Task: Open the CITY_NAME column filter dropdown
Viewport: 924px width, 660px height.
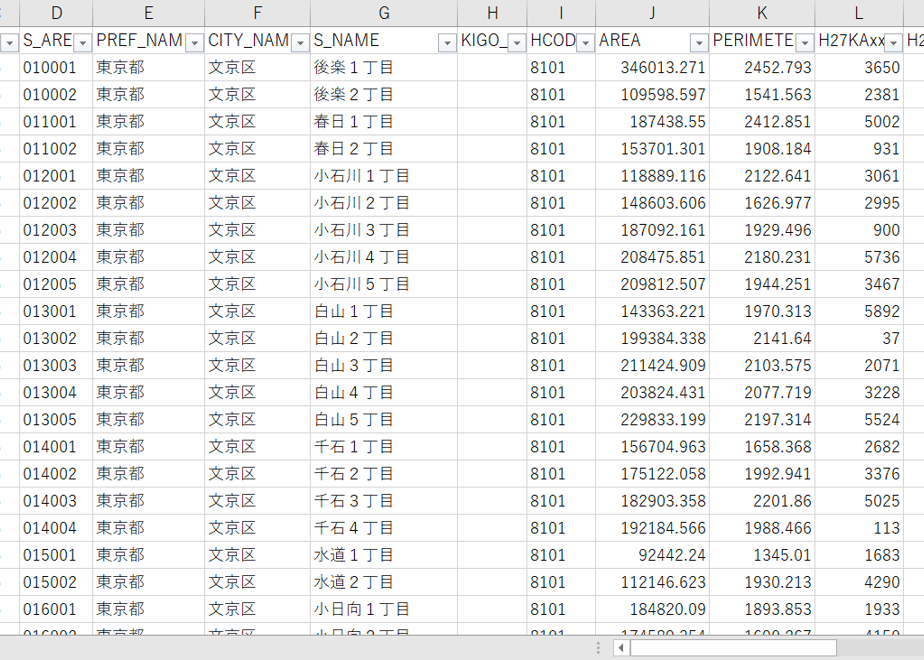Action: [x=301, y=42]
